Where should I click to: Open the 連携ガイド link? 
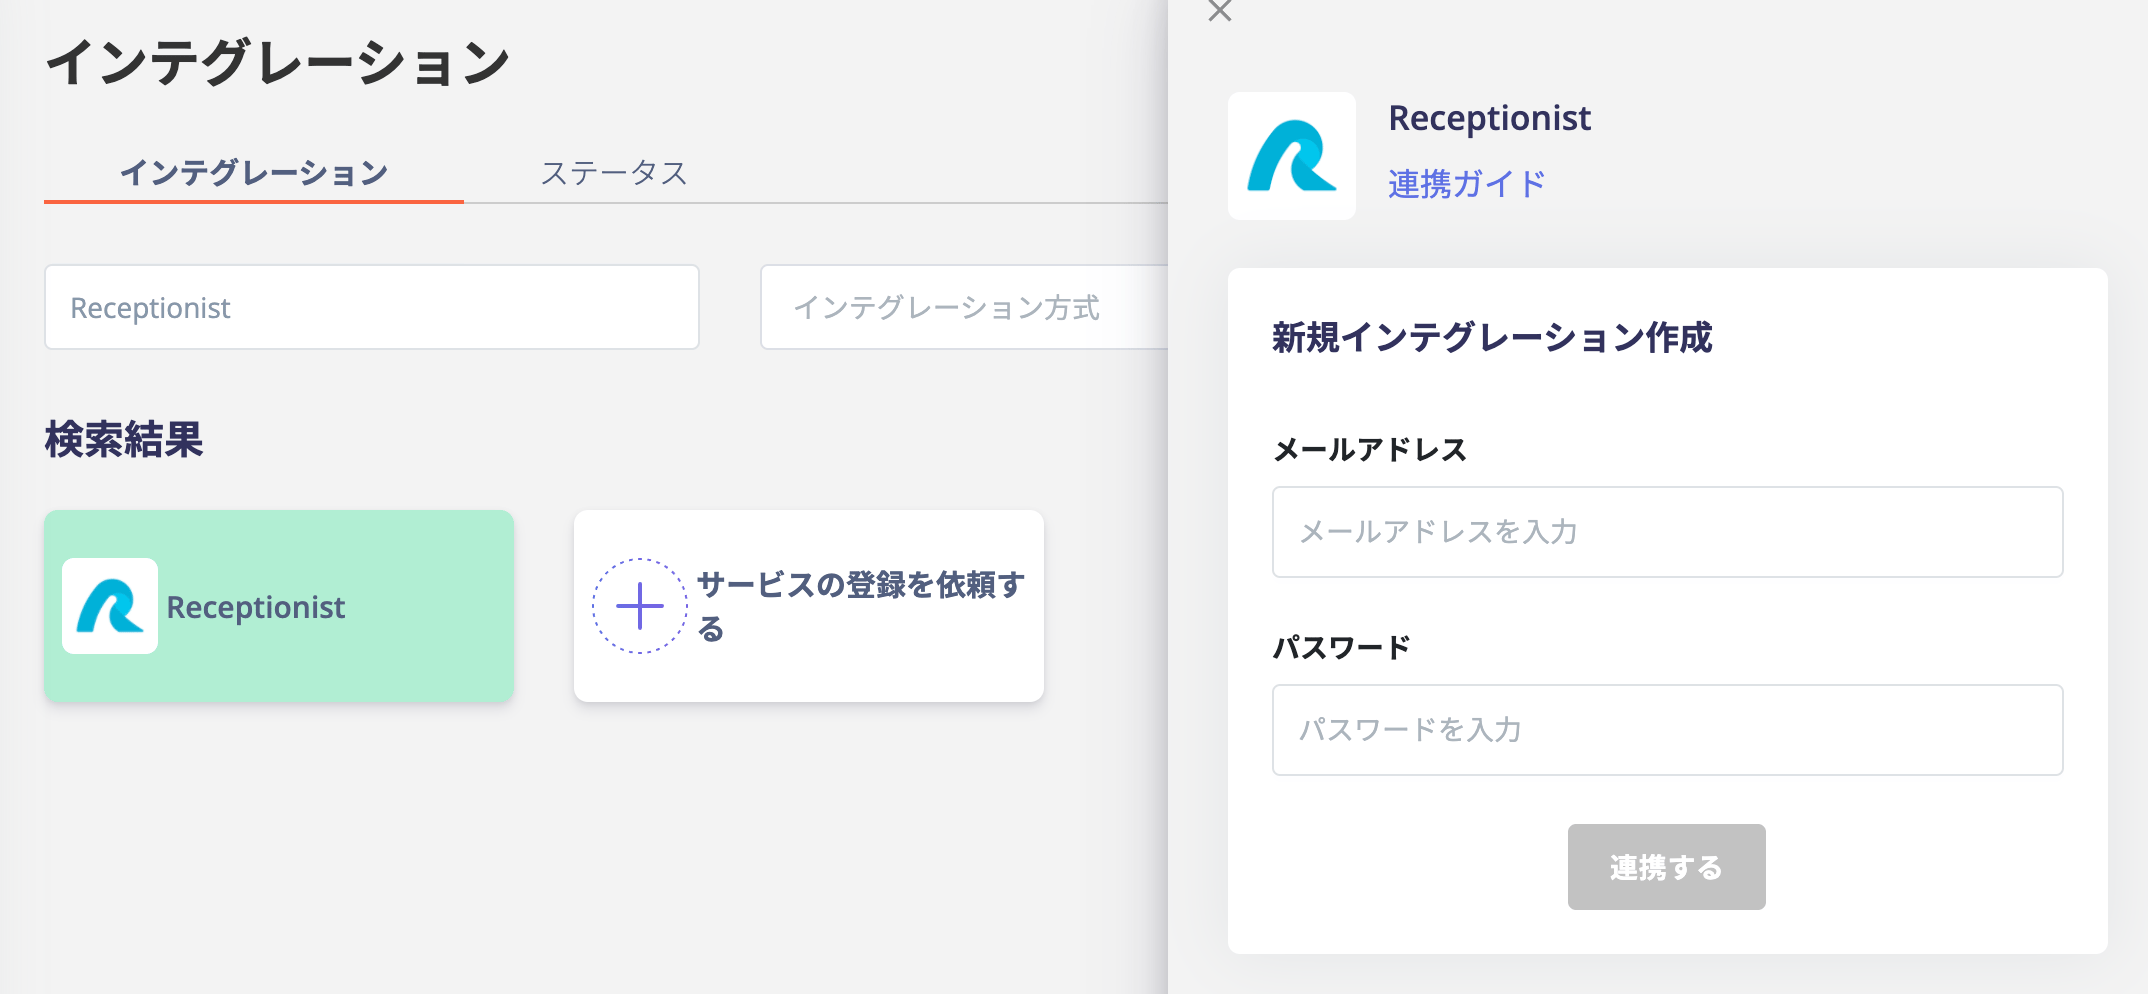(1466, 184)
